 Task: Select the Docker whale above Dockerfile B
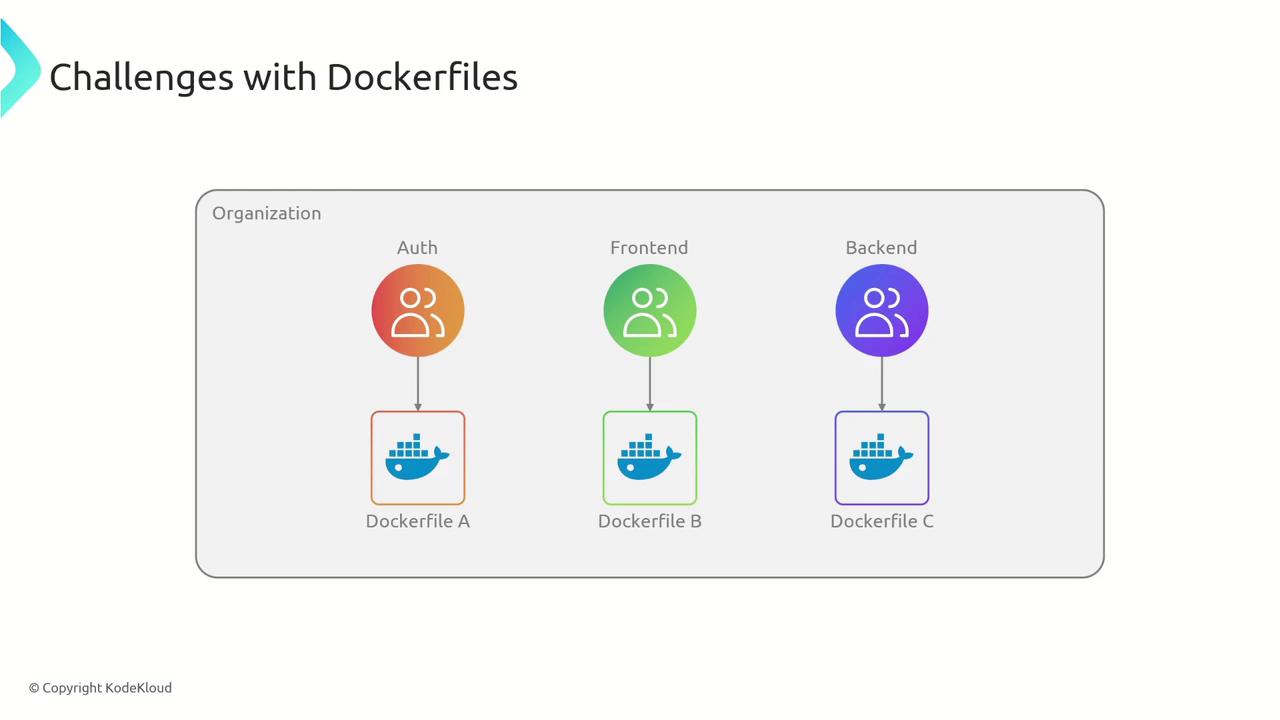pyautogui.click(x=650, y=458)
